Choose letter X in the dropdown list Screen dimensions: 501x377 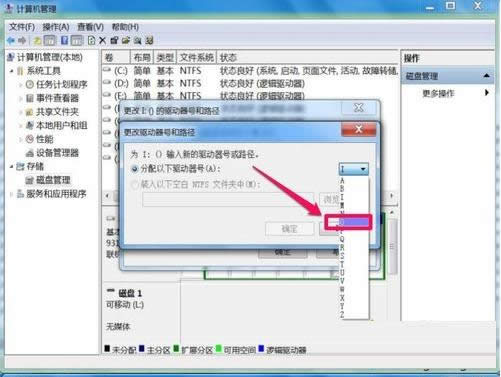tap(354, 297)
